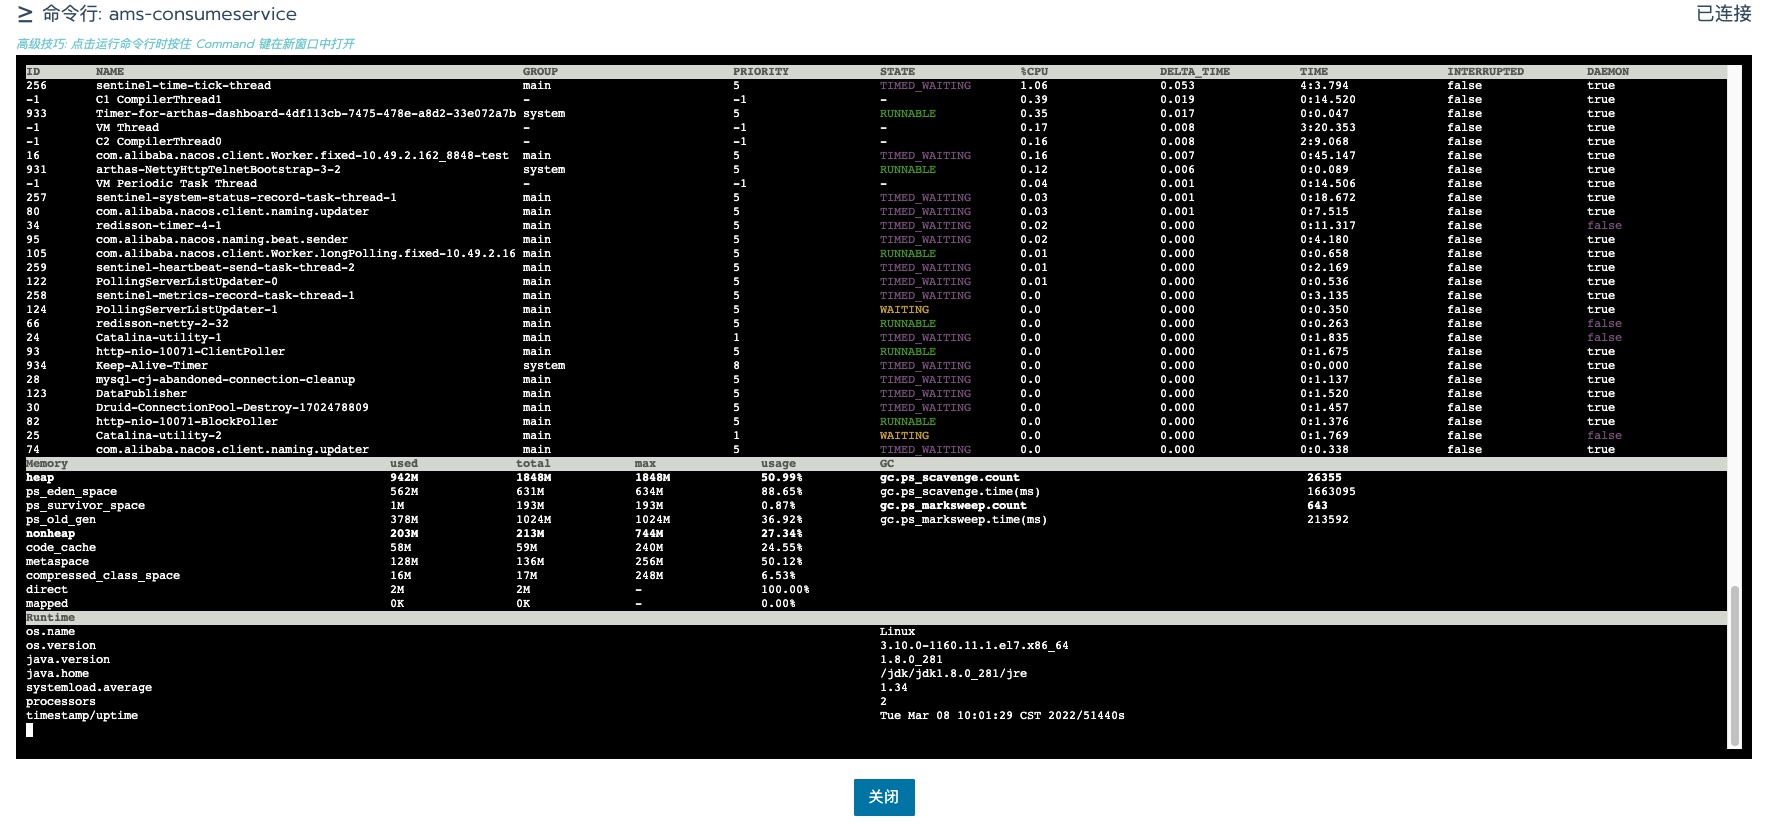Viewport: 1787px width, 827px height.
Task: Click the Runtime section header
Action: [50, 618]
